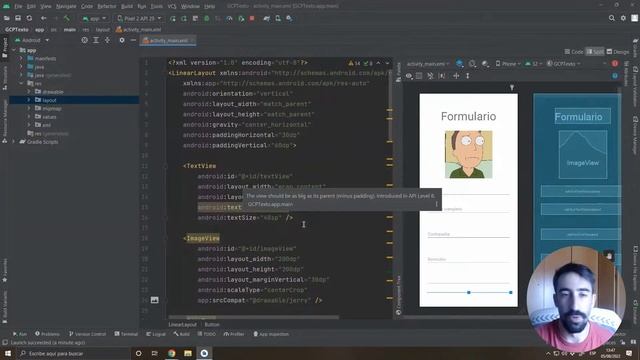The image size is (640, 360).
Task: Click the Sync/Reload toolbar icon
Action: 29,18
